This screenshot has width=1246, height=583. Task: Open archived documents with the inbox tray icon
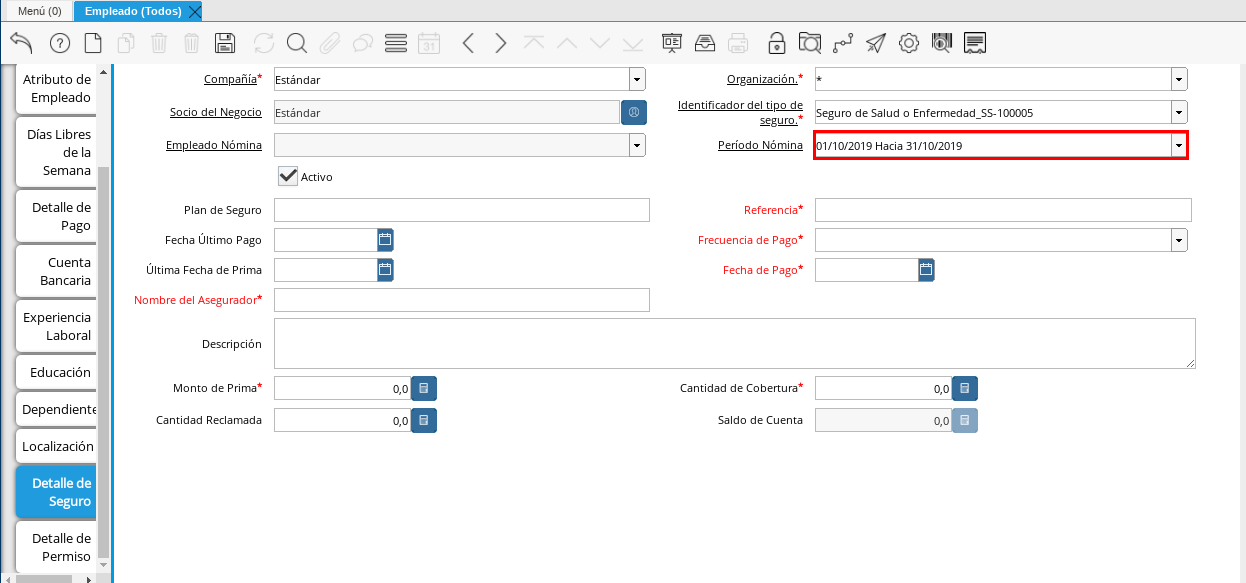(705, 43)
